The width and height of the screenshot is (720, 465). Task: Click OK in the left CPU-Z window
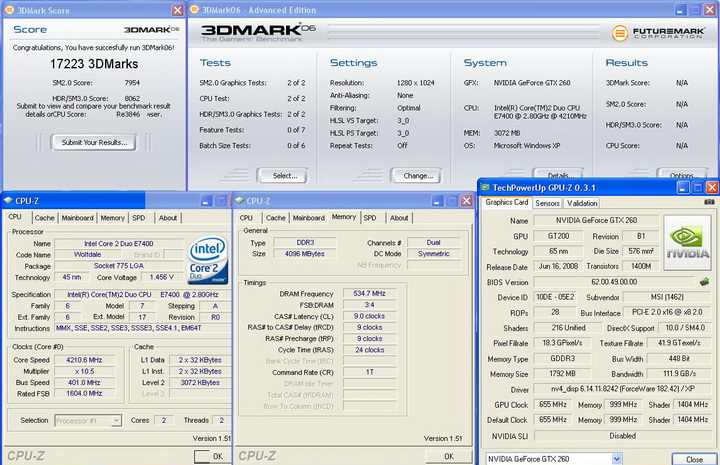point(212,456)
